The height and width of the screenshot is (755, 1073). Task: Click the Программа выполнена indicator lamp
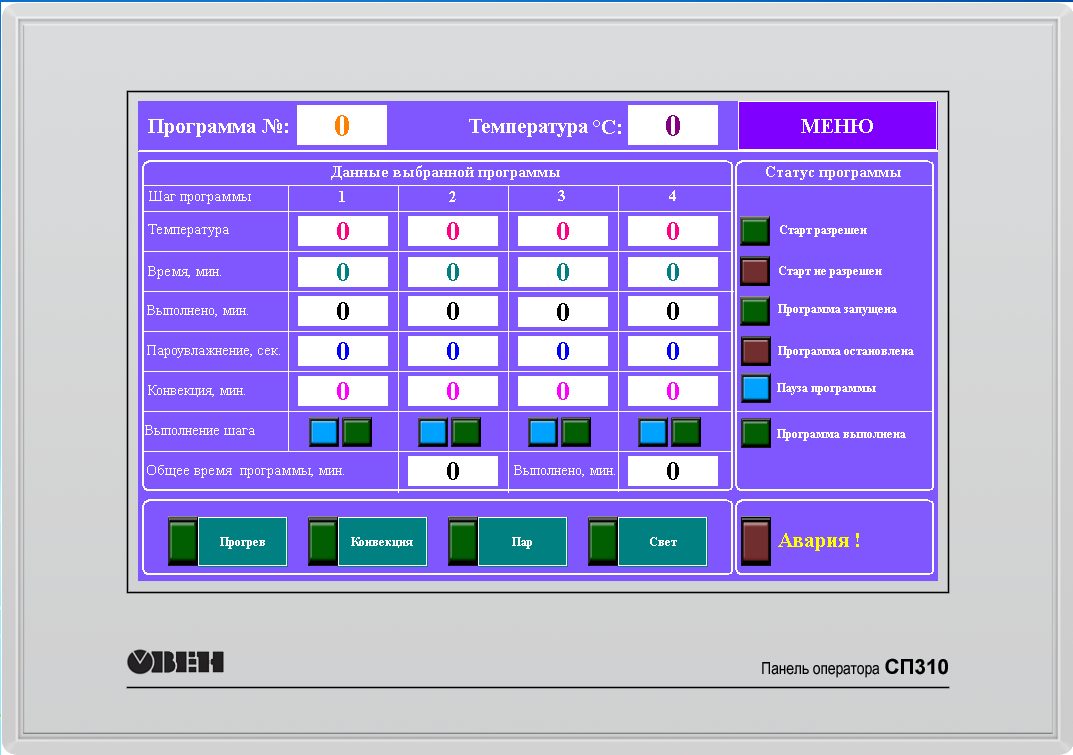tap(755, 433)
